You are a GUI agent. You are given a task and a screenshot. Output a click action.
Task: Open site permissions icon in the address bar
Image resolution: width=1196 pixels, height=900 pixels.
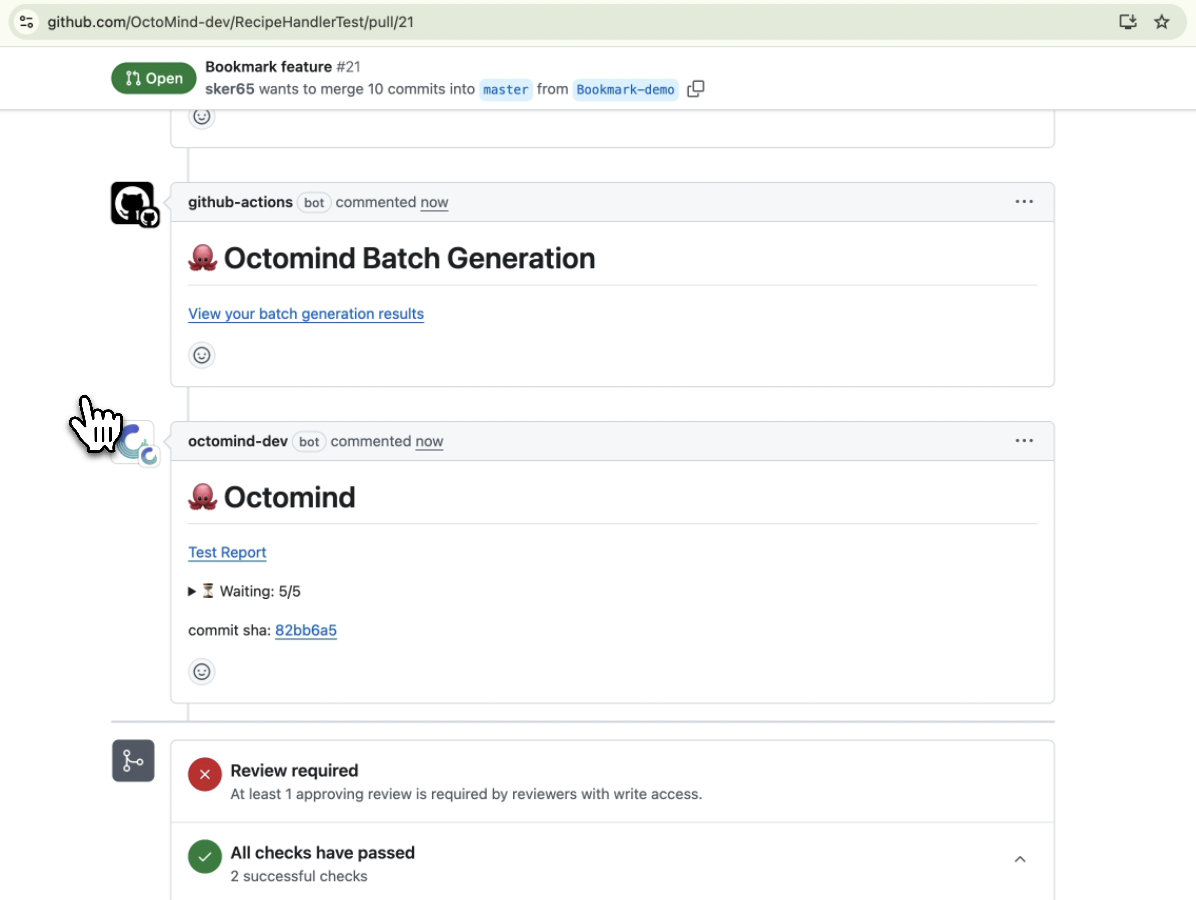(x=26, y=19)
